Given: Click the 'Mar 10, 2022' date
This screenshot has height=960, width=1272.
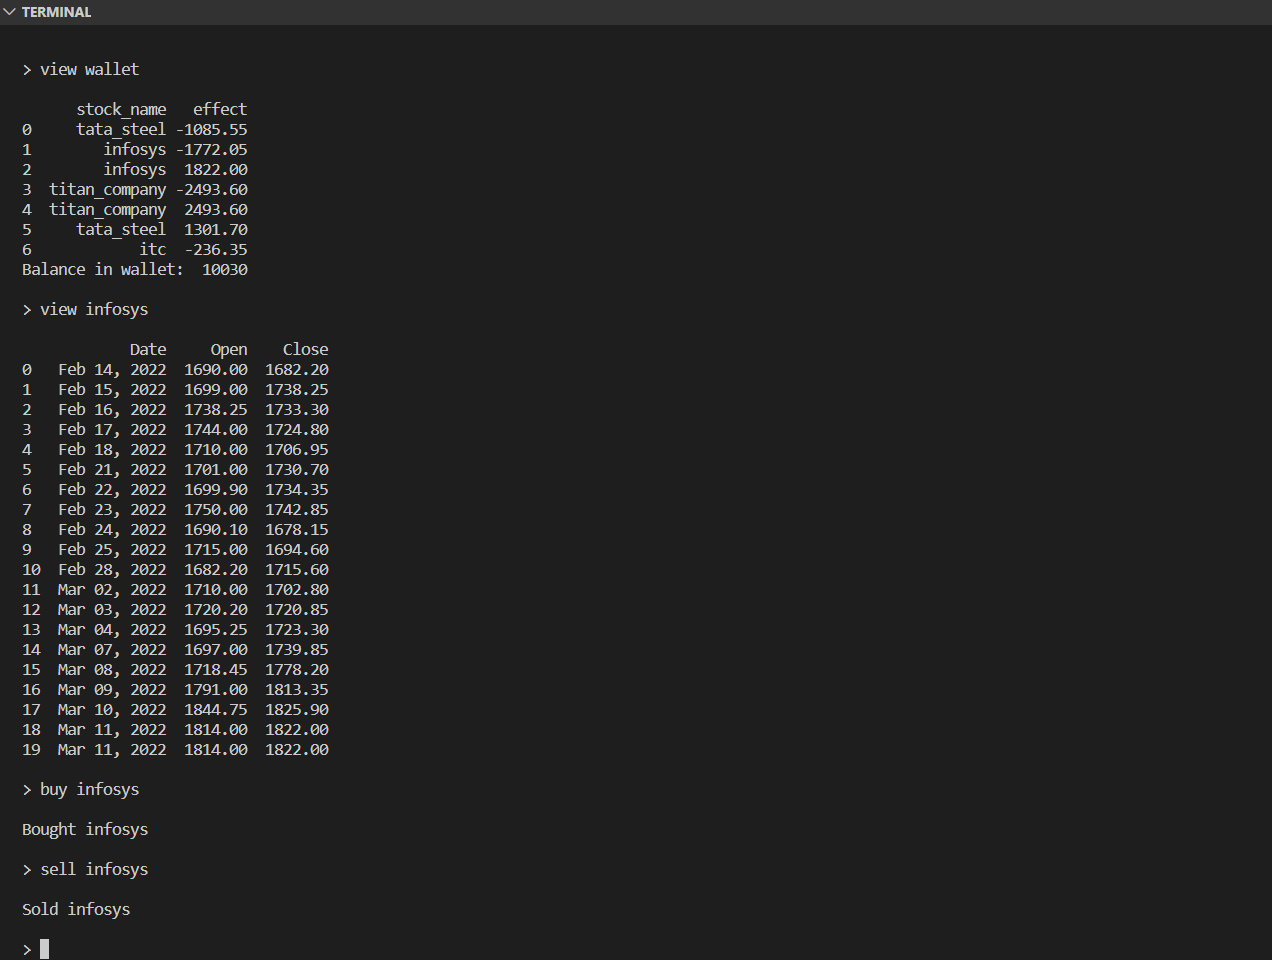Looking at the screenshot, I should (112, 709).
